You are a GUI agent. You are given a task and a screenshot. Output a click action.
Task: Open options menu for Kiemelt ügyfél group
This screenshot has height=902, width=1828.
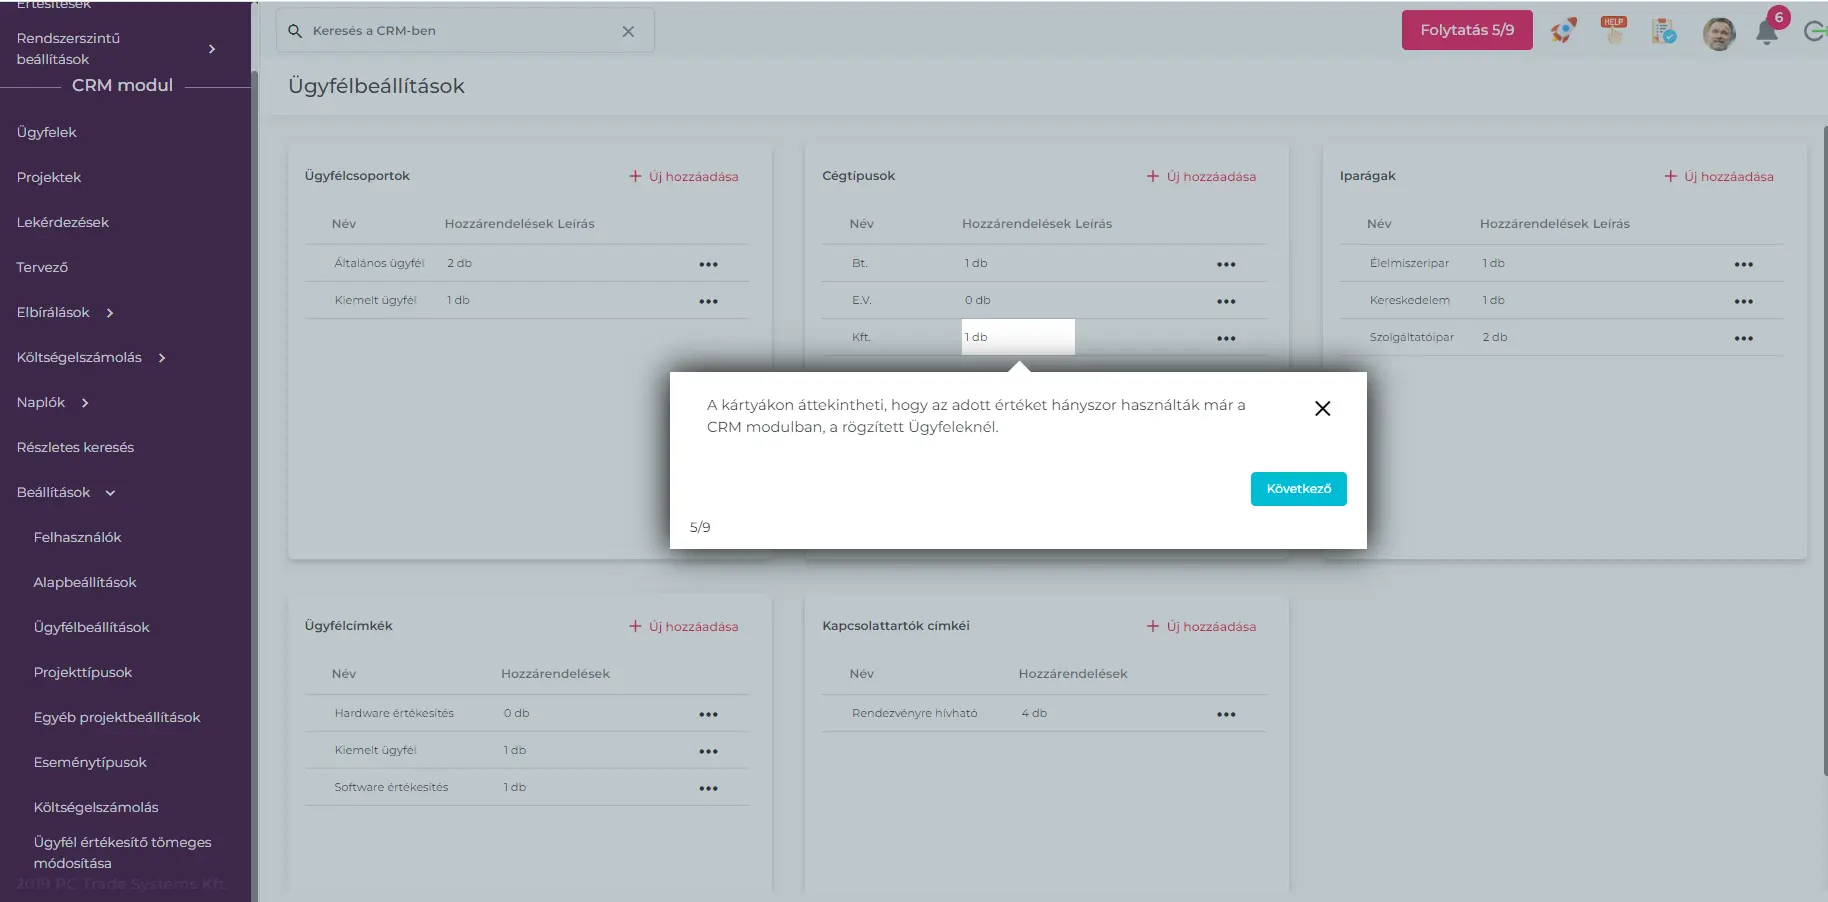[708, 301]
